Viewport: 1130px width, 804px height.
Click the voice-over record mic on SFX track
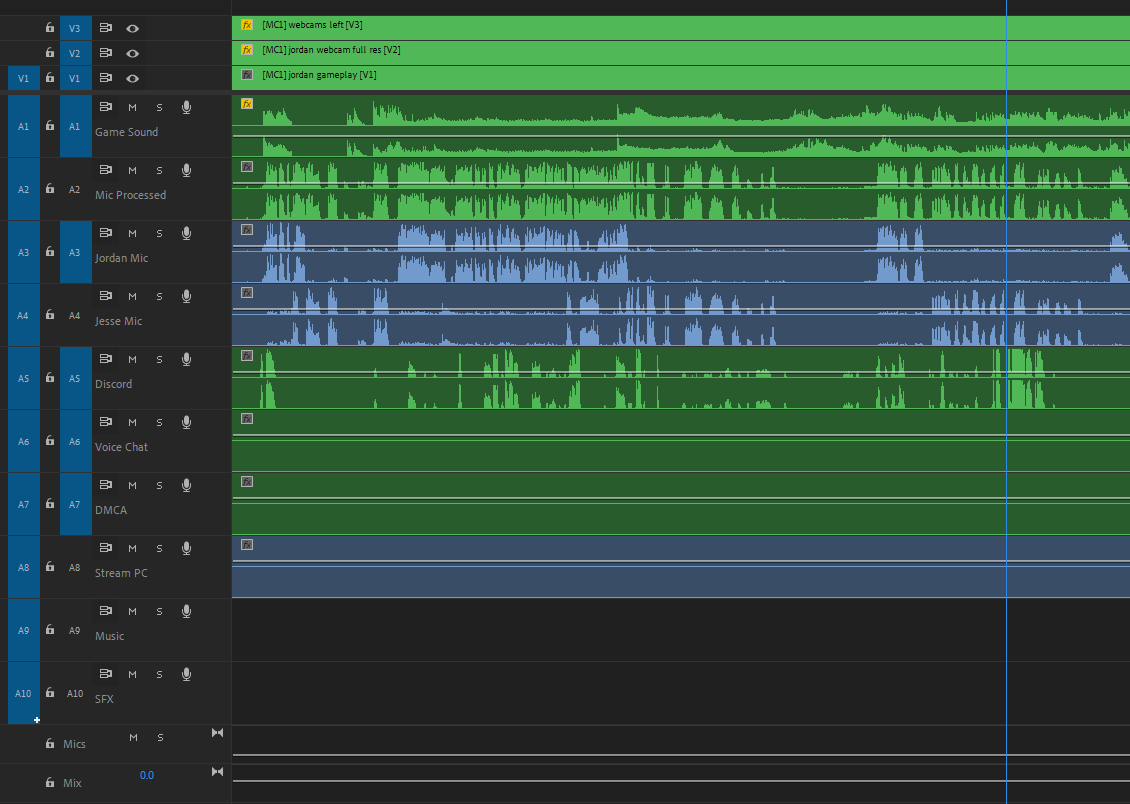[186, 674]
